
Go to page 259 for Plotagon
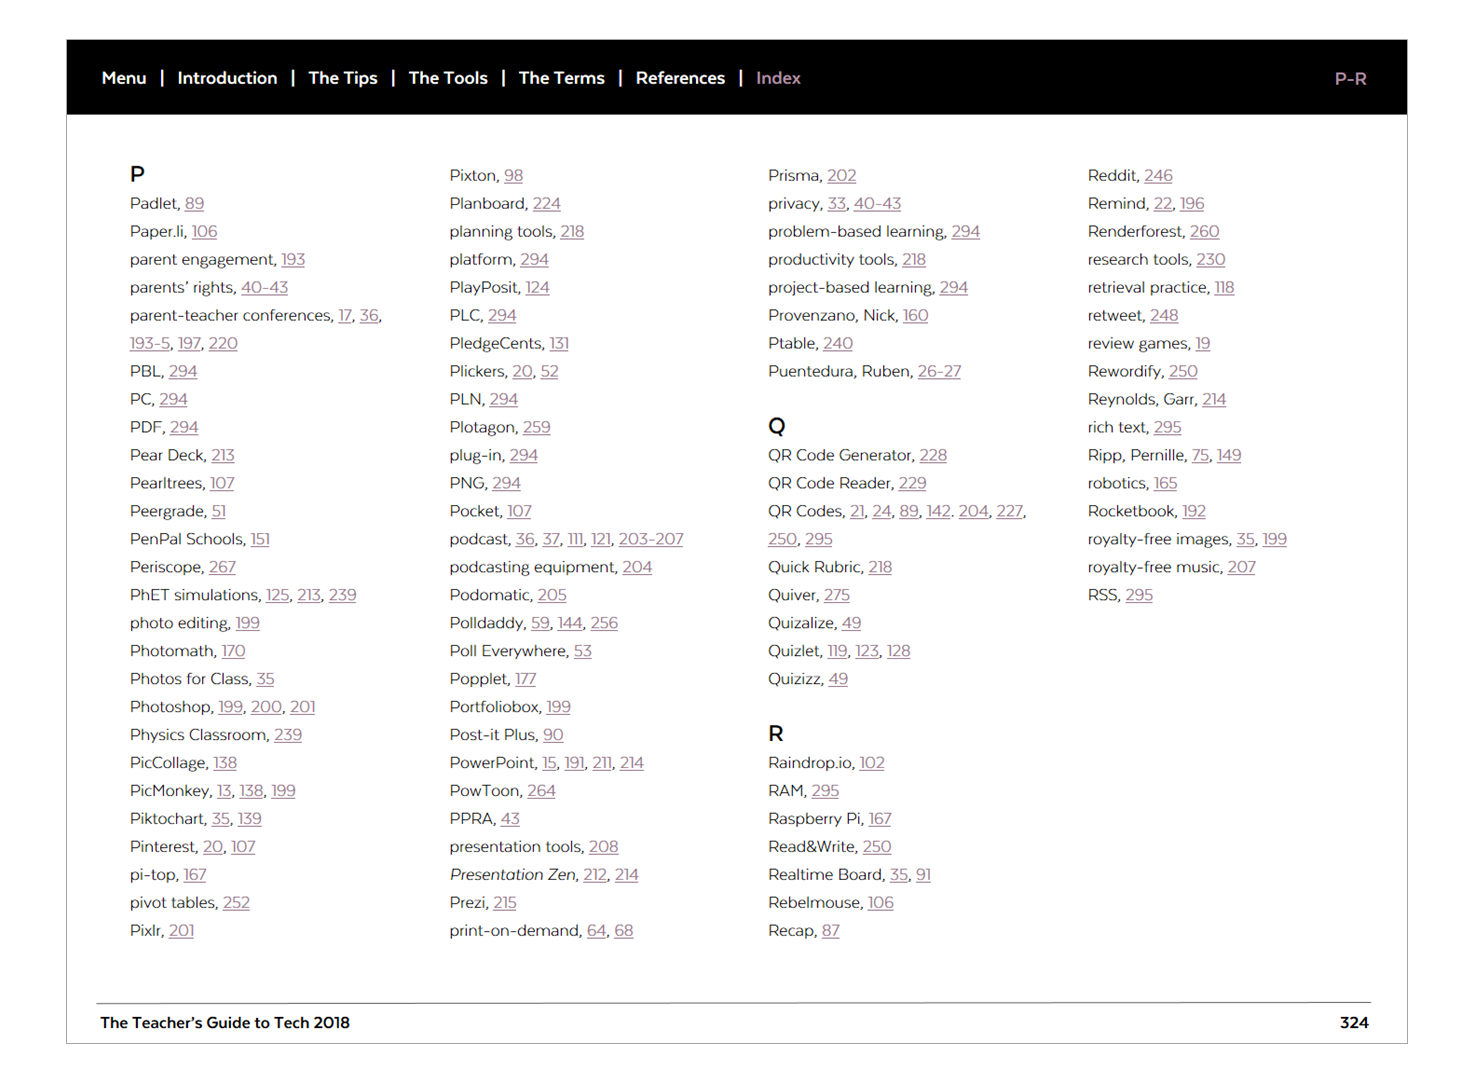536,427
